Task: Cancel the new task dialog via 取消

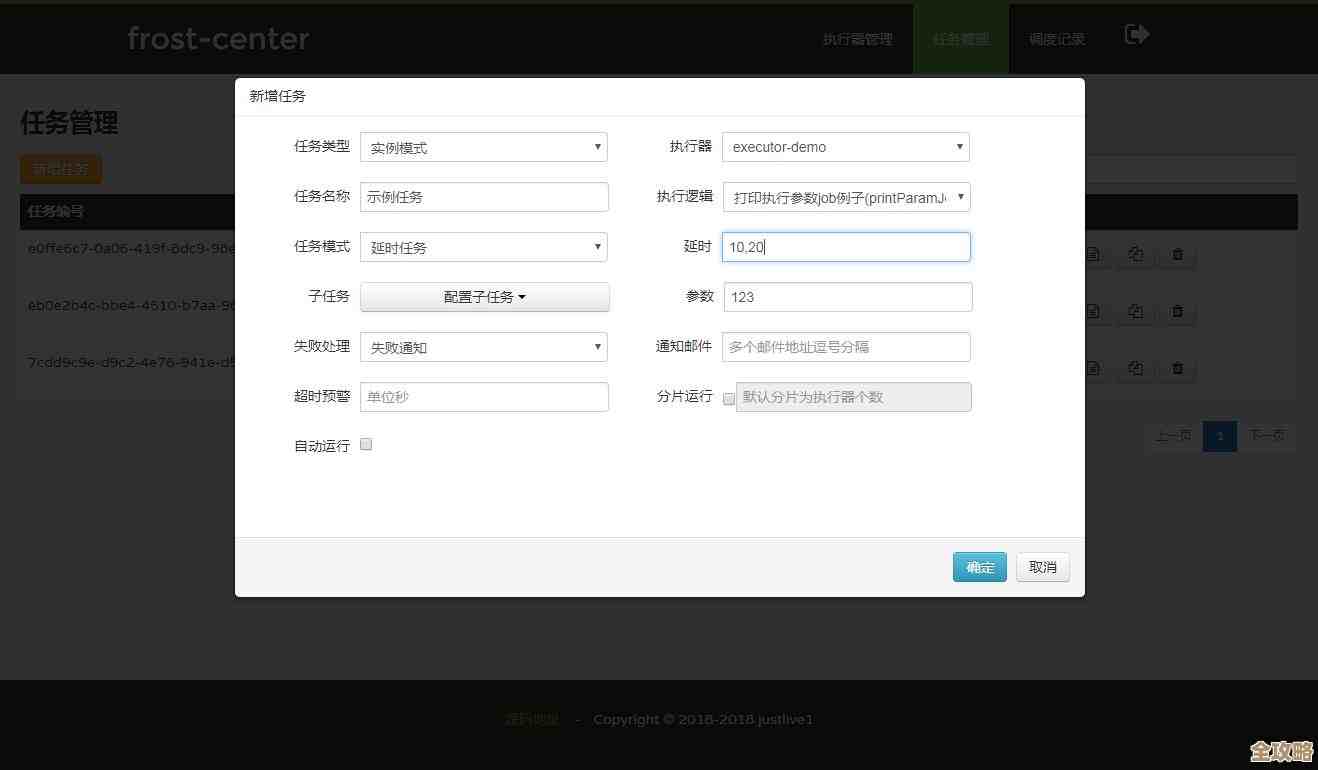Action: (1042, 567)
